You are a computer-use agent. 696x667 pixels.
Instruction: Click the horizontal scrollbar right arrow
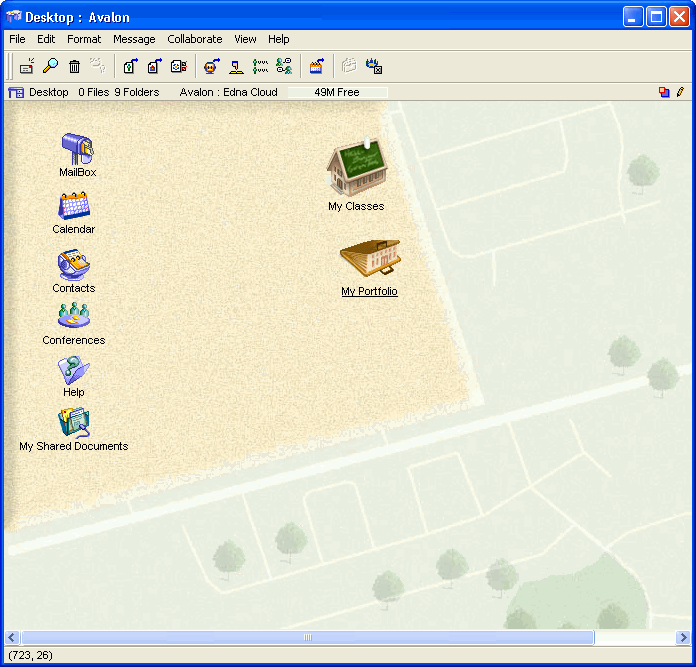684,637
